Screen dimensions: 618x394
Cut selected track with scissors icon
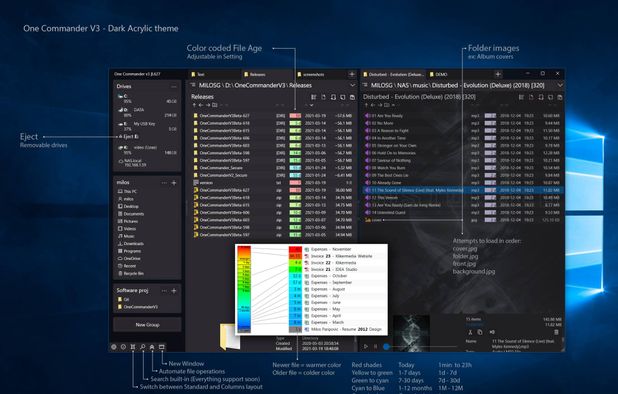tap(470, 332)
